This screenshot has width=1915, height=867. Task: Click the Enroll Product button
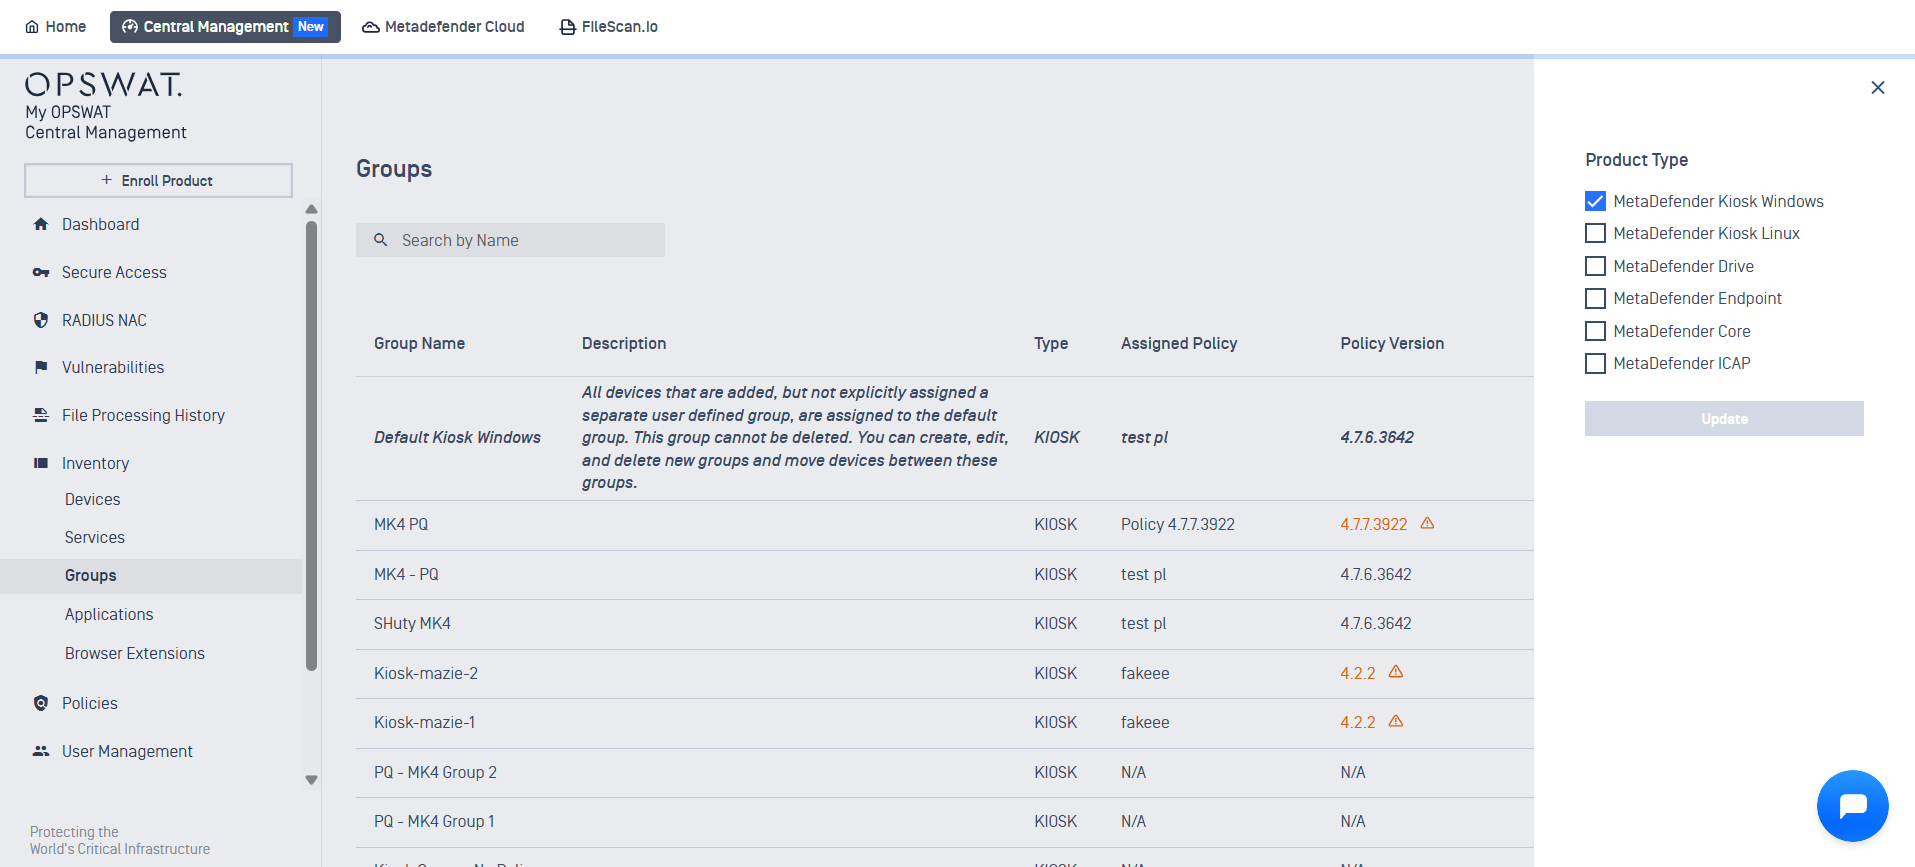[158, 180]
